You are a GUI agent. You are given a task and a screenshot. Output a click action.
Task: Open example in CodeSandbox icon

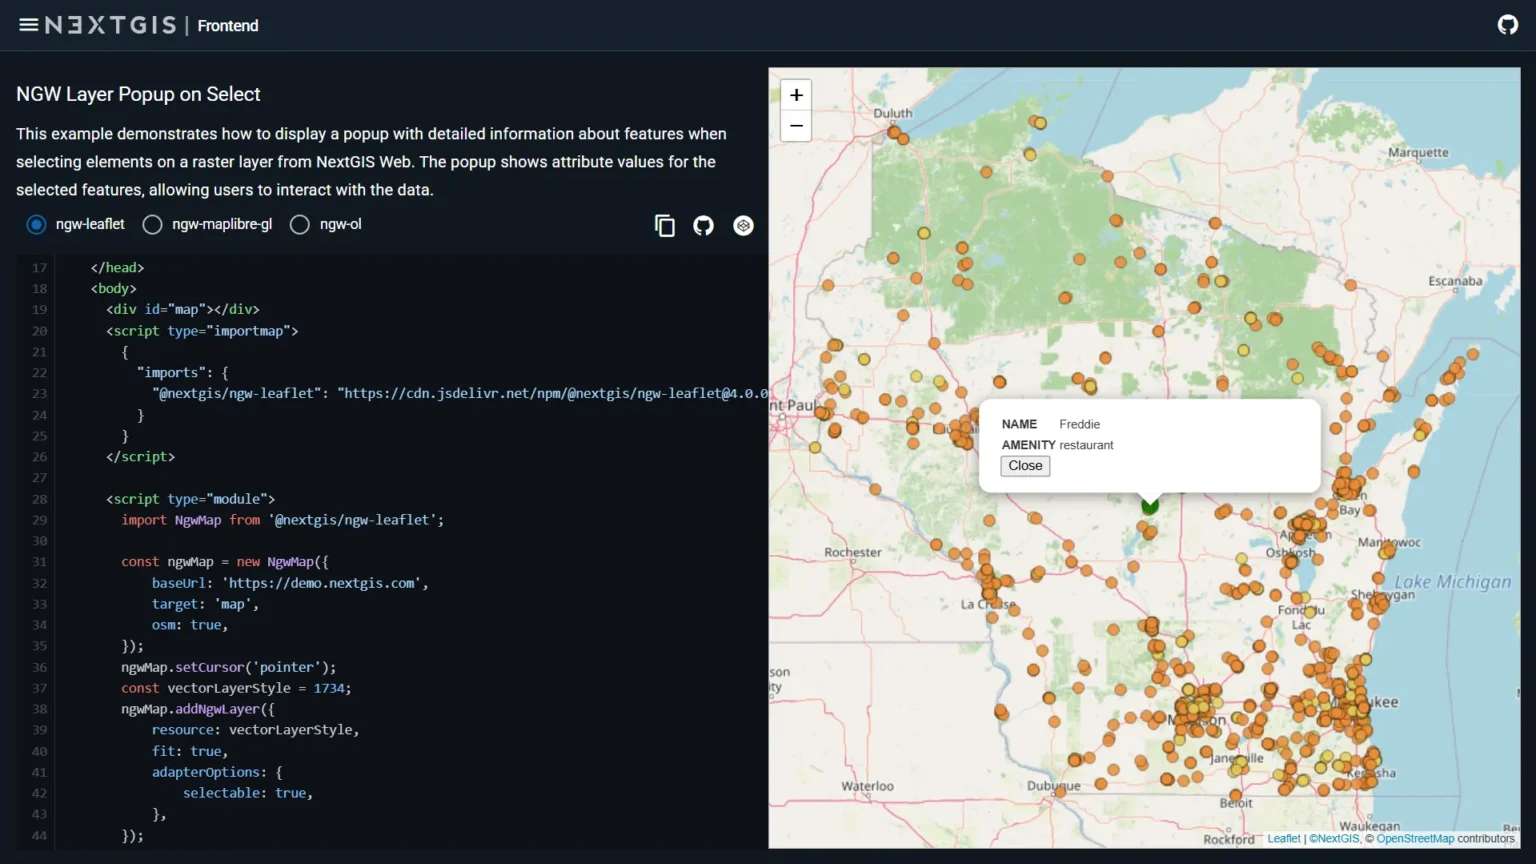pyautogui.click(x=743, y=226)
